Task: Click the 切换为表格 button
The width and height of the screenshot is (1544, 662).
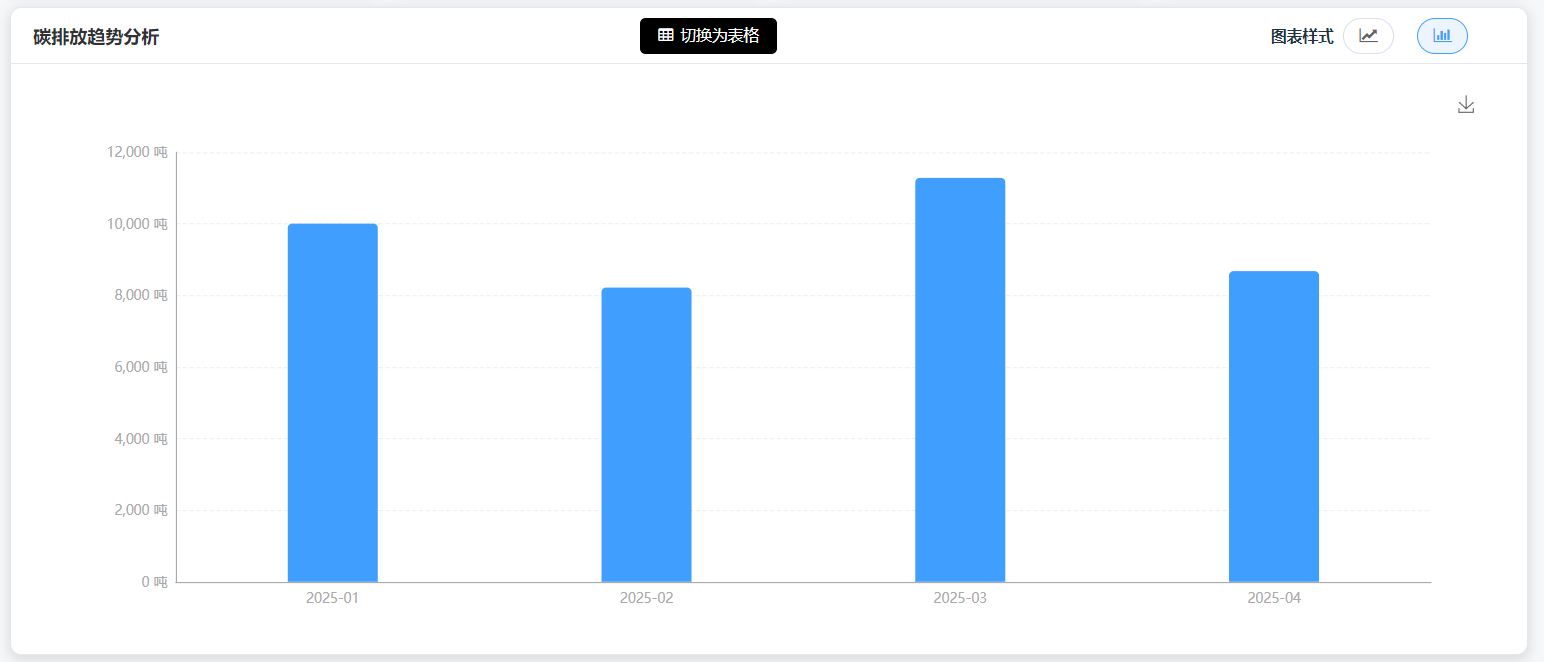Action: (708, 36)
